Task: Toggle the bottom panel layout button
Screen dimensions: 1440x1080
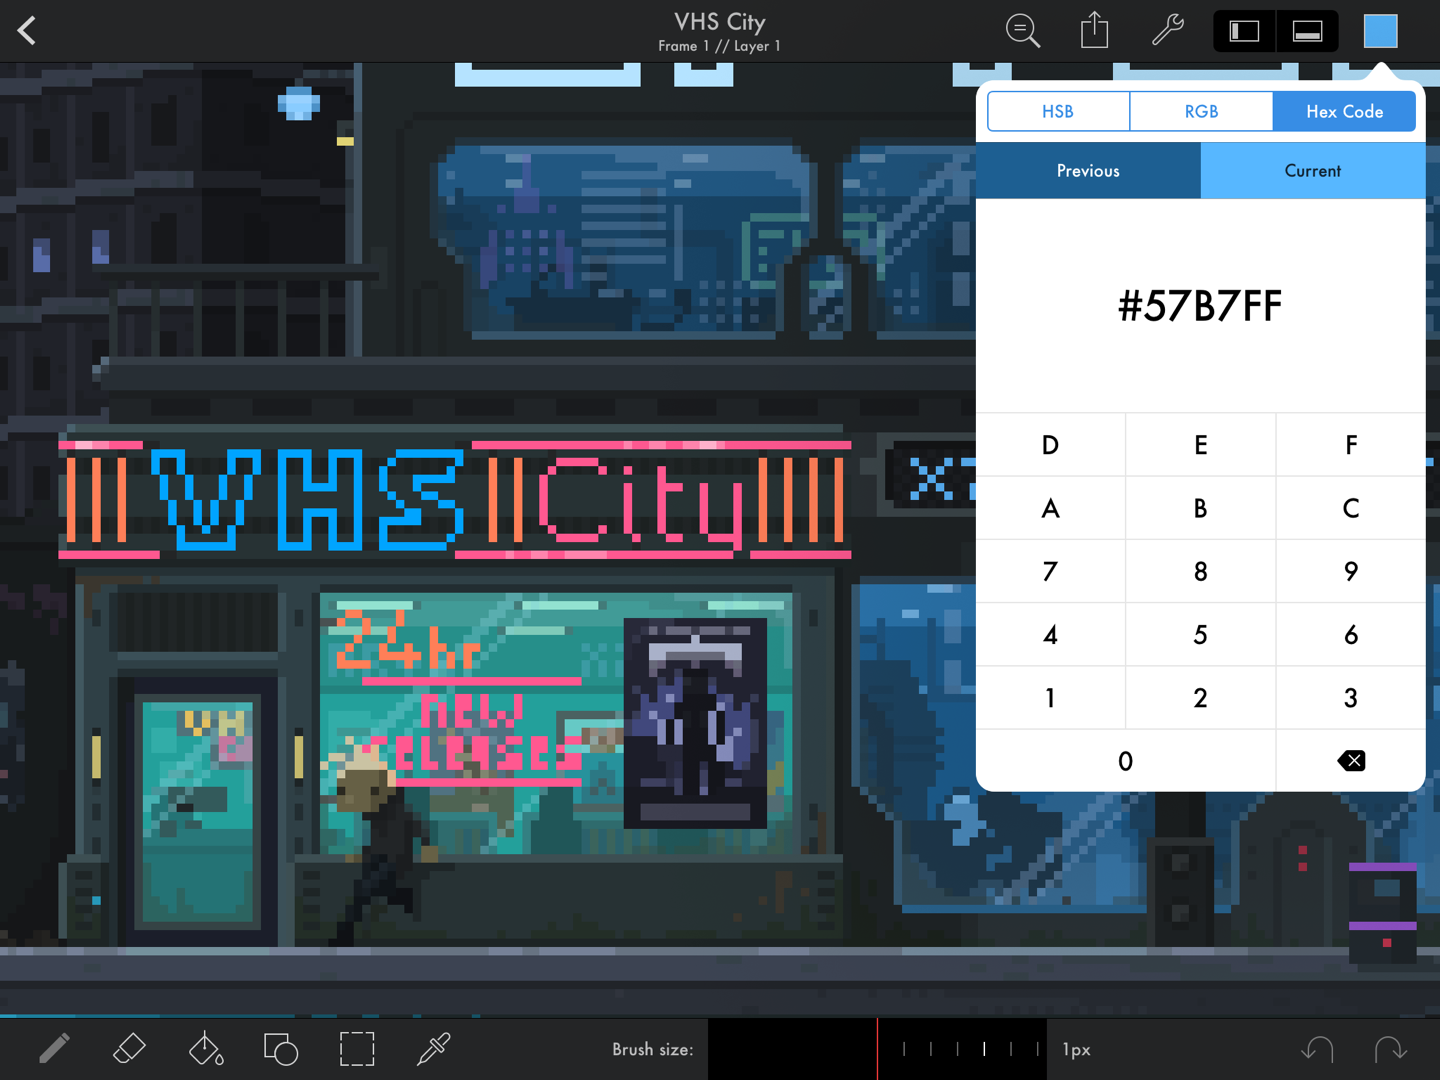Action: (1307, 31)
